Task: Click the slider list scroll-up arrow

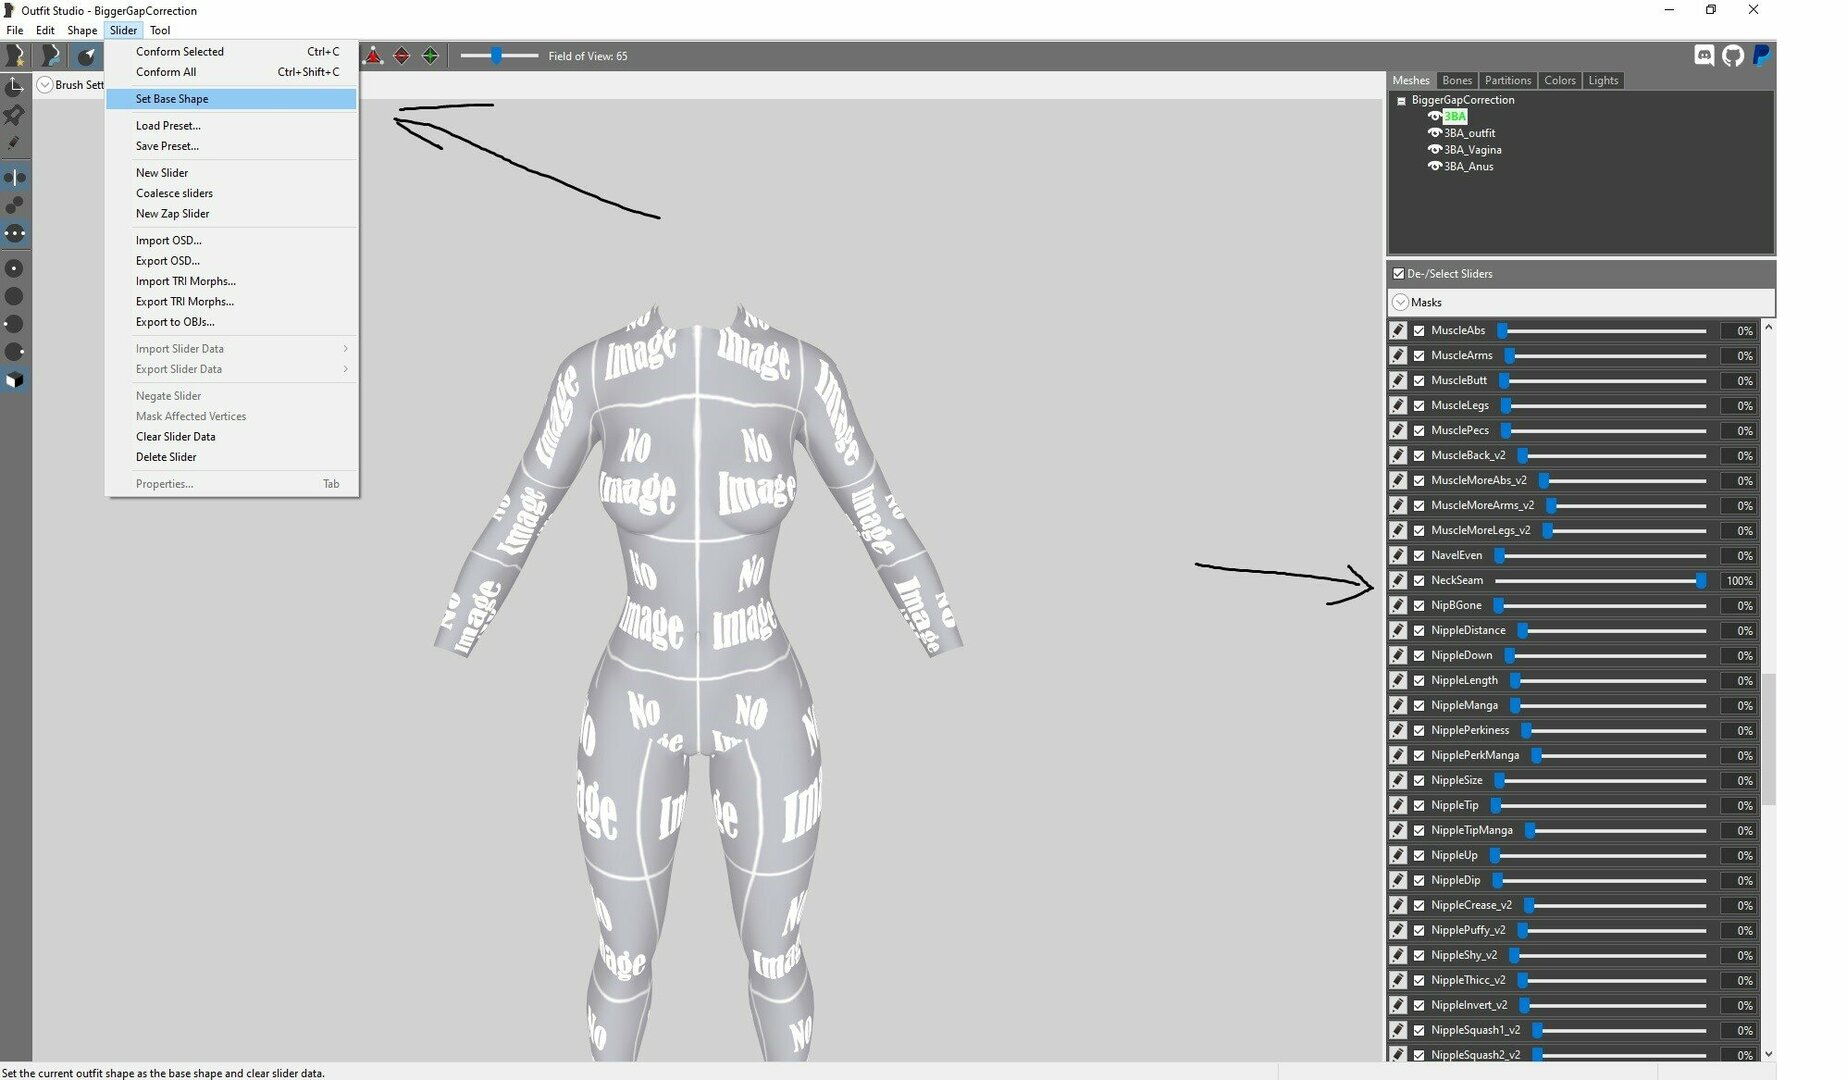Action: point(1768,327)
